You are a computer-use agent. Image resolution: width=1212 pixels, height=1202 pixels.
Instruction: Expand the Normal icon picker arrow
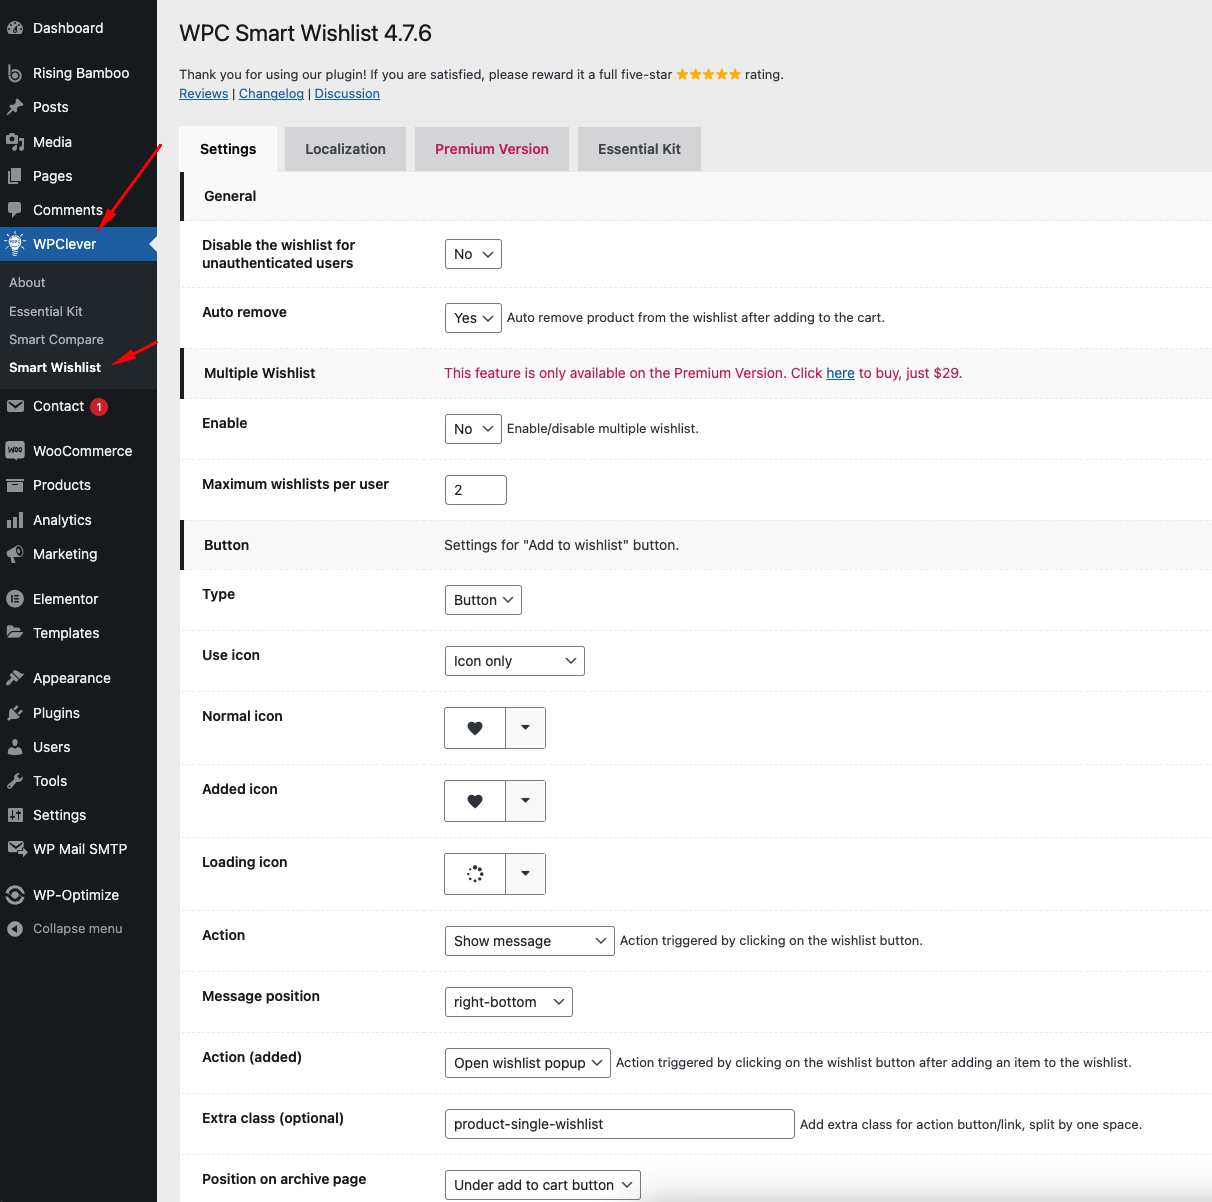point(526,728)
